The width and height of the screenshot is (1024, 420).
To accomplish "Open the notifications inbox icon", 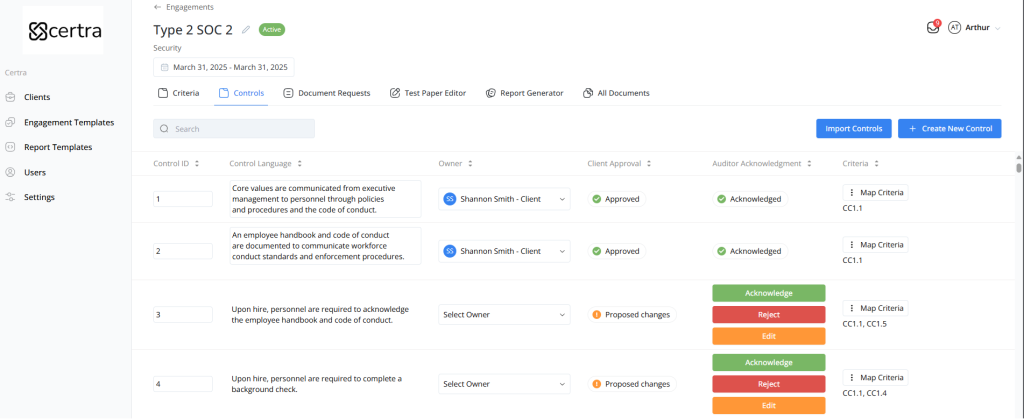I will (932, 28).
